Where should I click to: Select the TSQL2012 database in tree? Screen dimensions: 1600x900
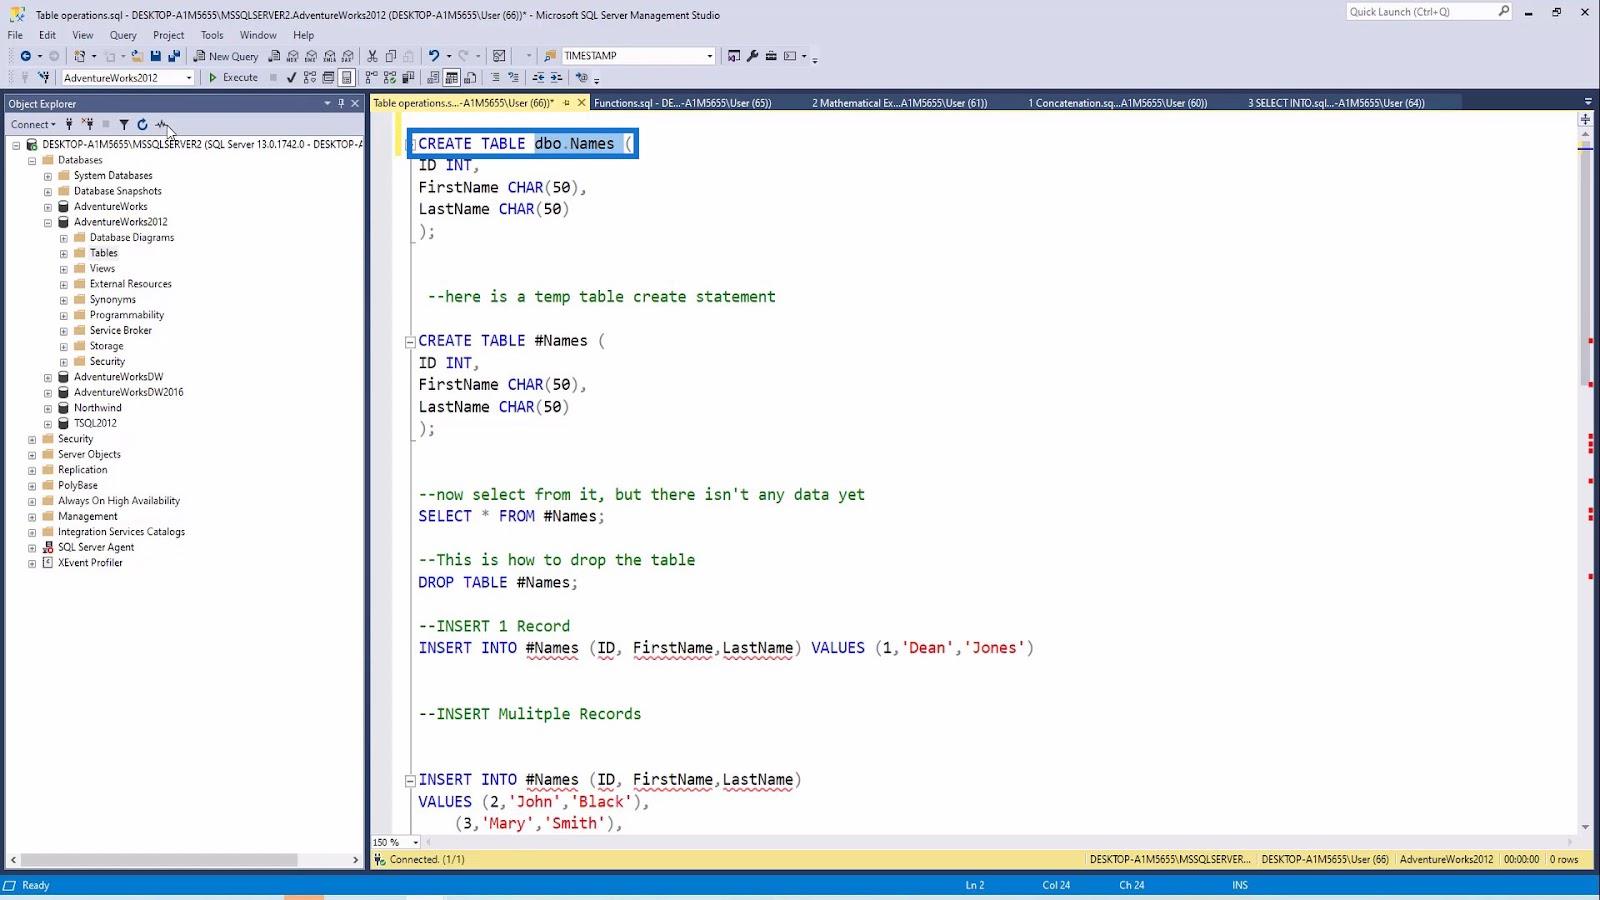[x=95, y=424]
